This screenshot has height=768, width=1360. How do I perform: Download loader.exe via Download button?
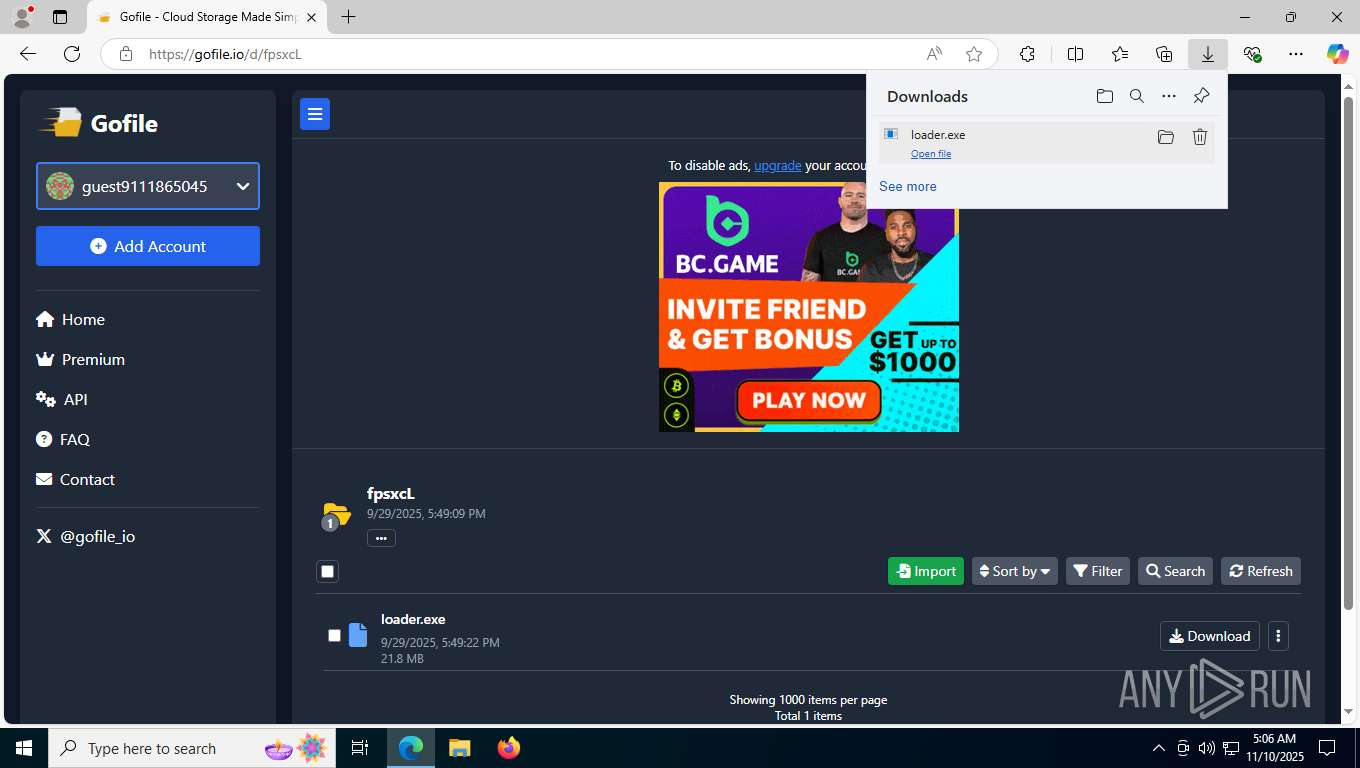(x=1210, y=636)
